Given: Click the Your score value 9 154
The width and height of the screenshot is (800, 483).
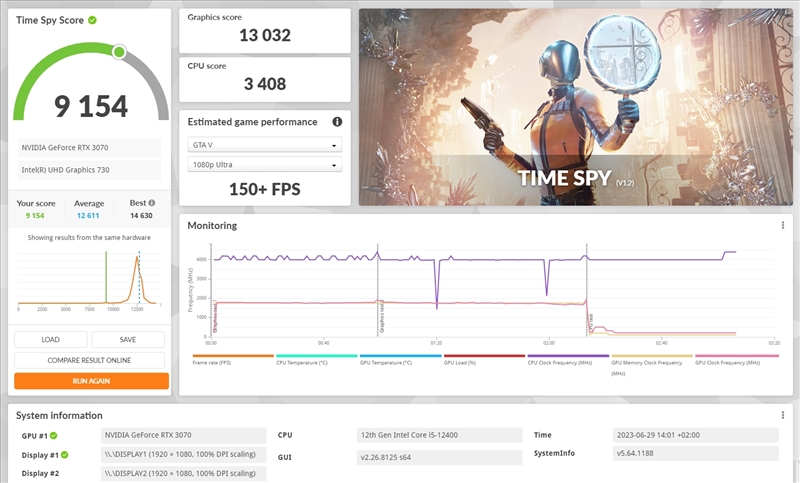Looking at the screenshot, I should [x=35, y=216].
